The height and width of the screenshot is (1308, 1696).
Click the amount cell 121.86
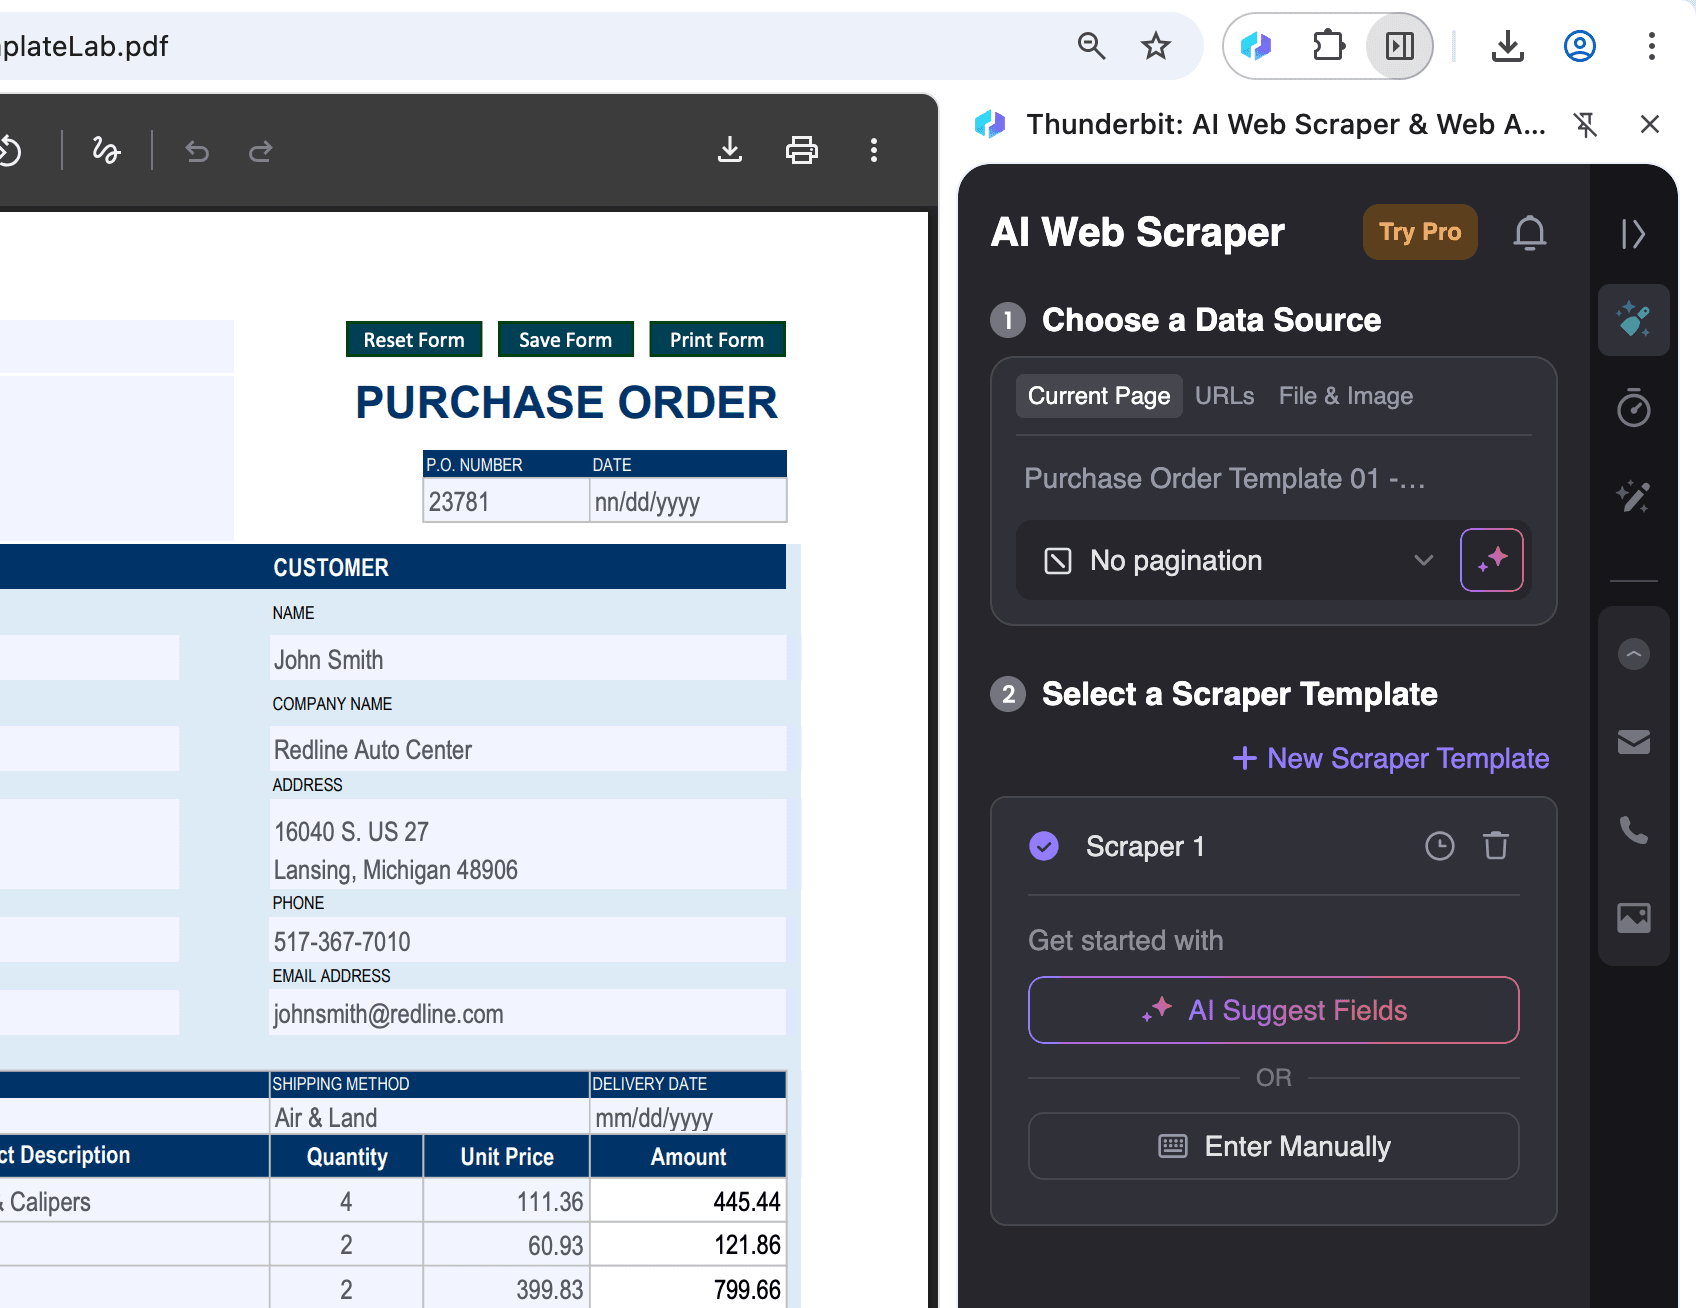[688, 1245]
